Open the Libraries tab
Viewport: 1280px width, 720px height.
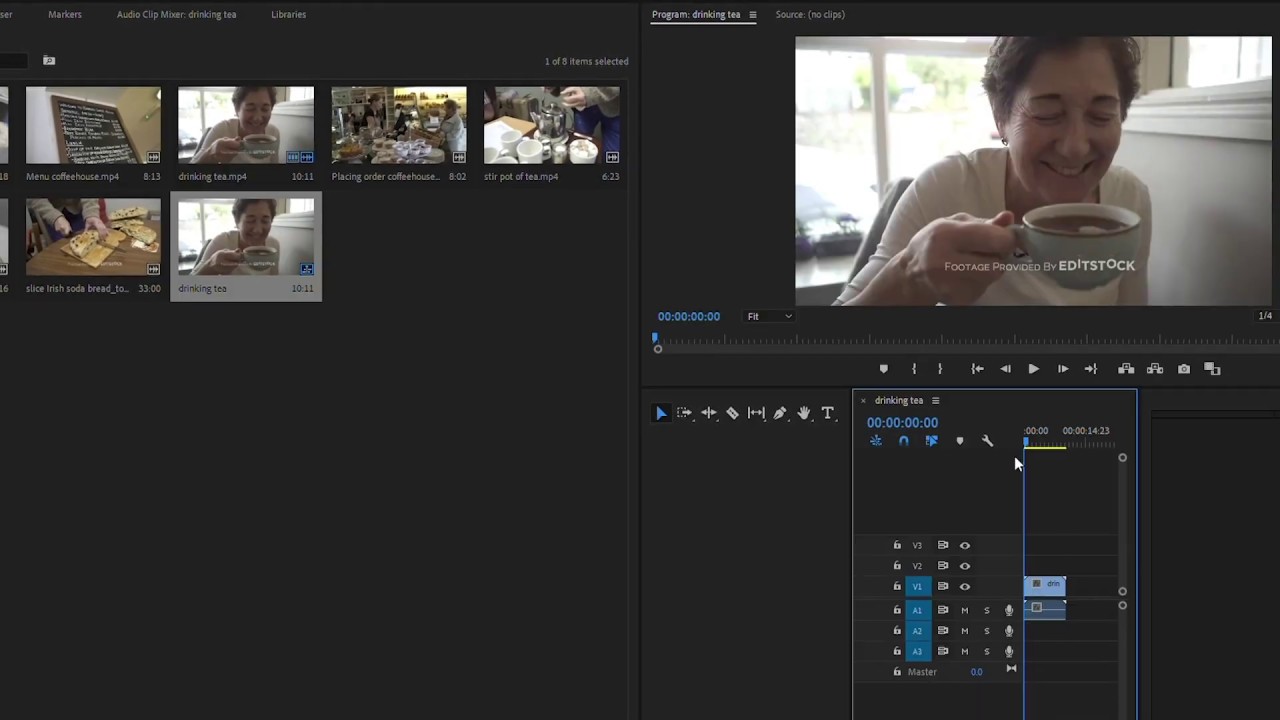pyautogui.click(x=288, y=15)
